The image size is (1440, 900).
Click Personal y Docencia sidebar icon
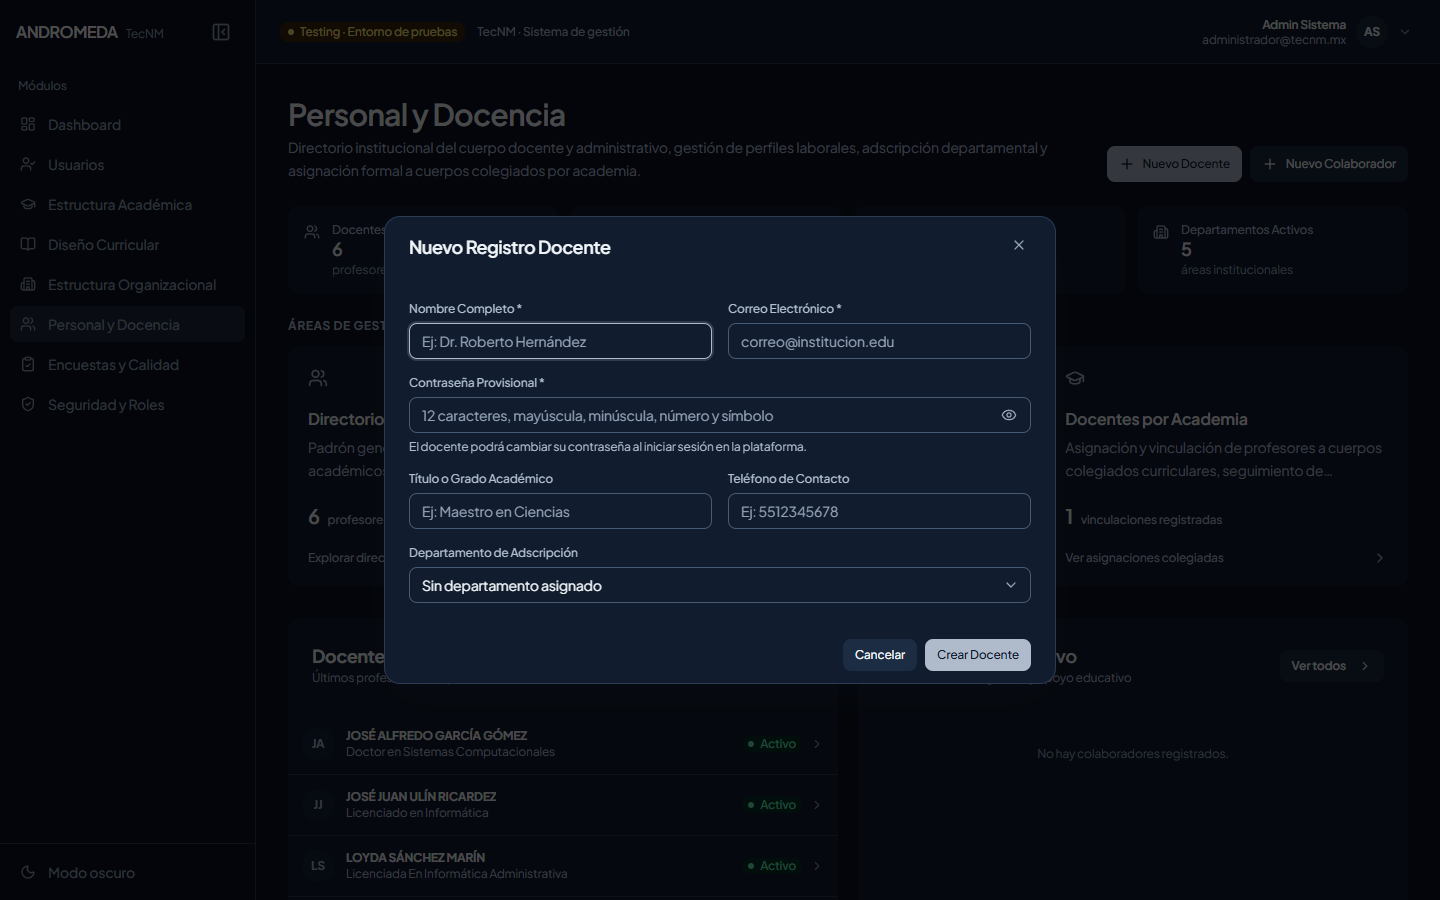pyautogui.click(x=28, y=325)
